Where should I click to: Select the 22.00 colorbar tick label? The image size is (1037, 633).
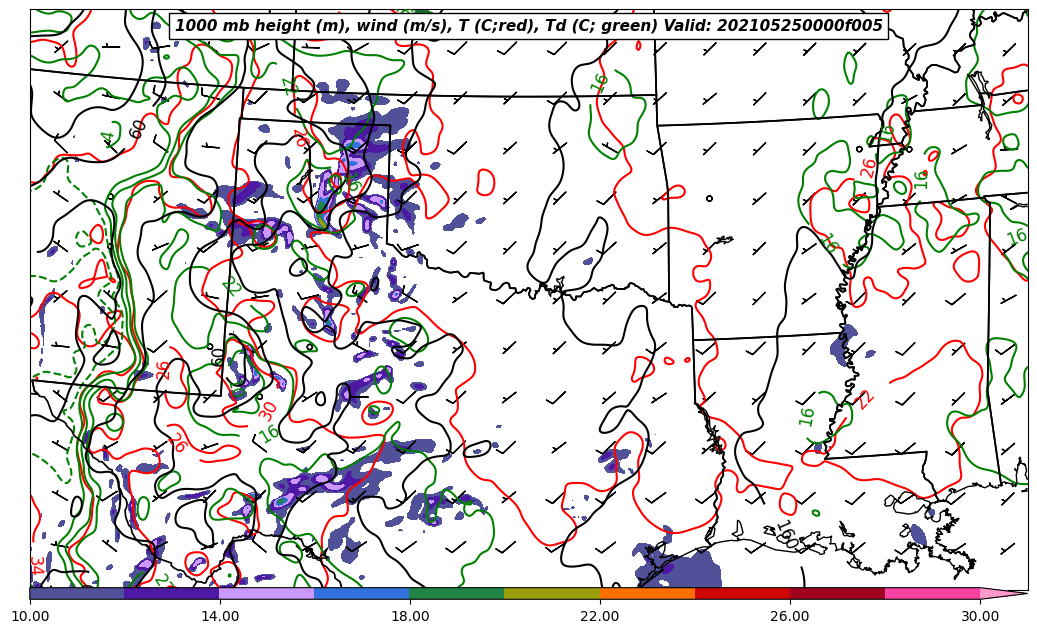(600, 616)
